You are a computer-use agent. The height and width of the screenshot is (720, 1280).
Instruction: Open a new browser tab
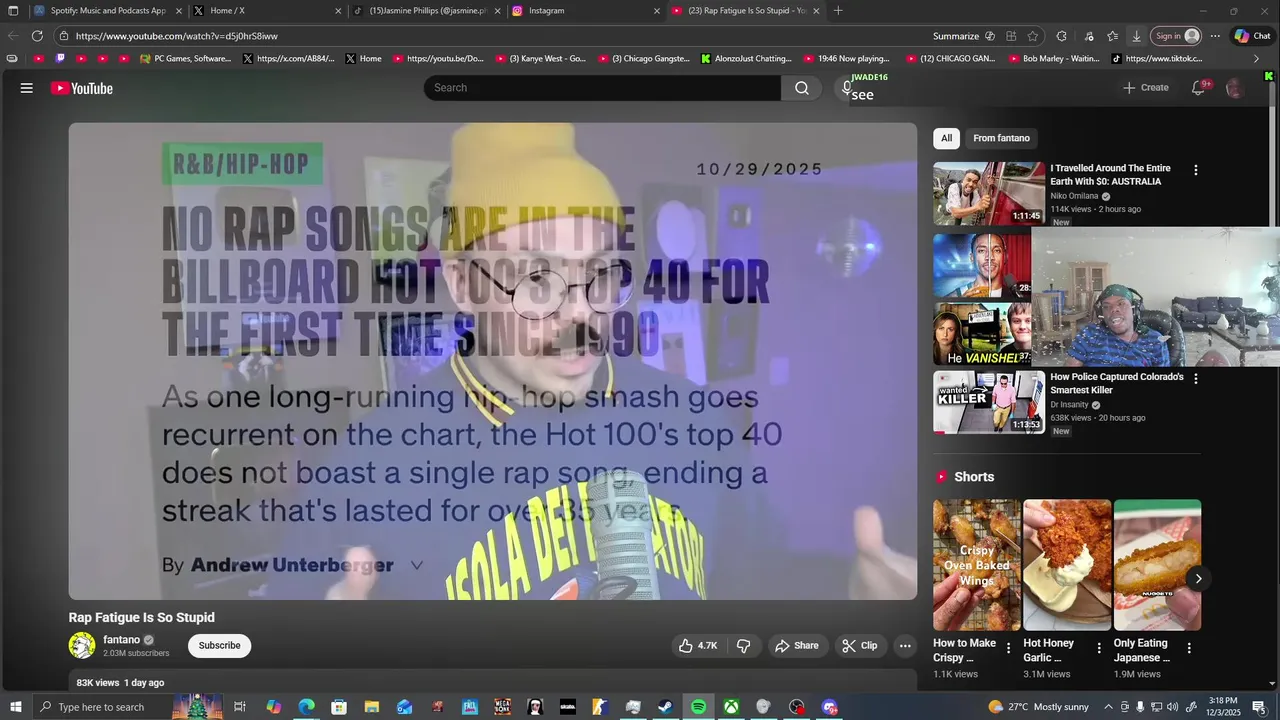click(838, 10)
